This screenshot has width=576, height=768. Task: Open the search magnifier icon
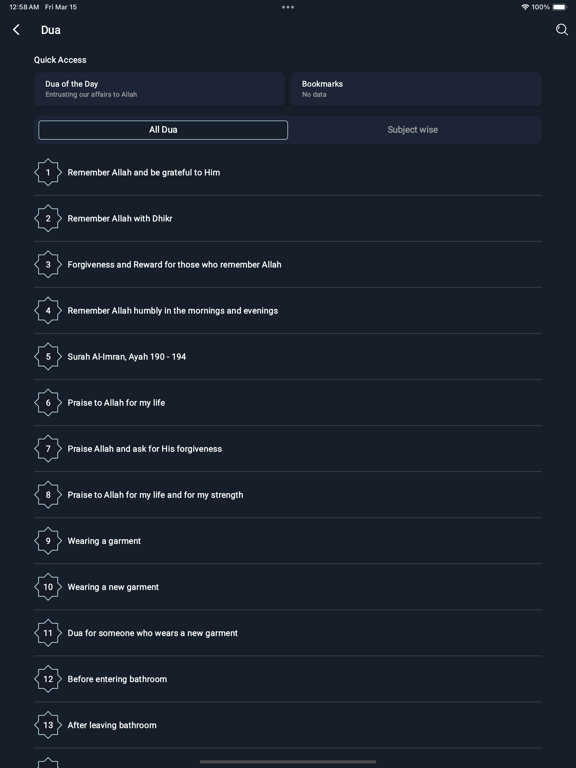click(x=561, y=30)
